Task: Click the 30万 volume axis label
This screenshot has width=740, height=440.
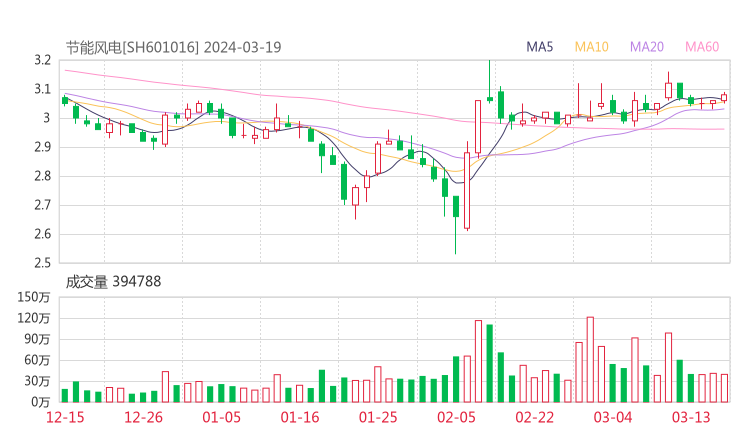Action: click(x=37, y=381)
